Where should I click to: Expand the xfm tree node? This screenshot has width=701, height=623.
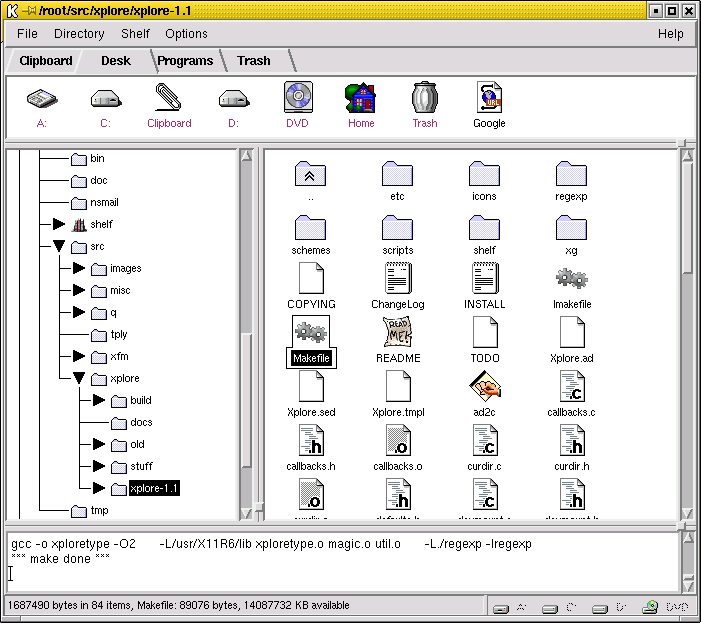coord(79,356)
